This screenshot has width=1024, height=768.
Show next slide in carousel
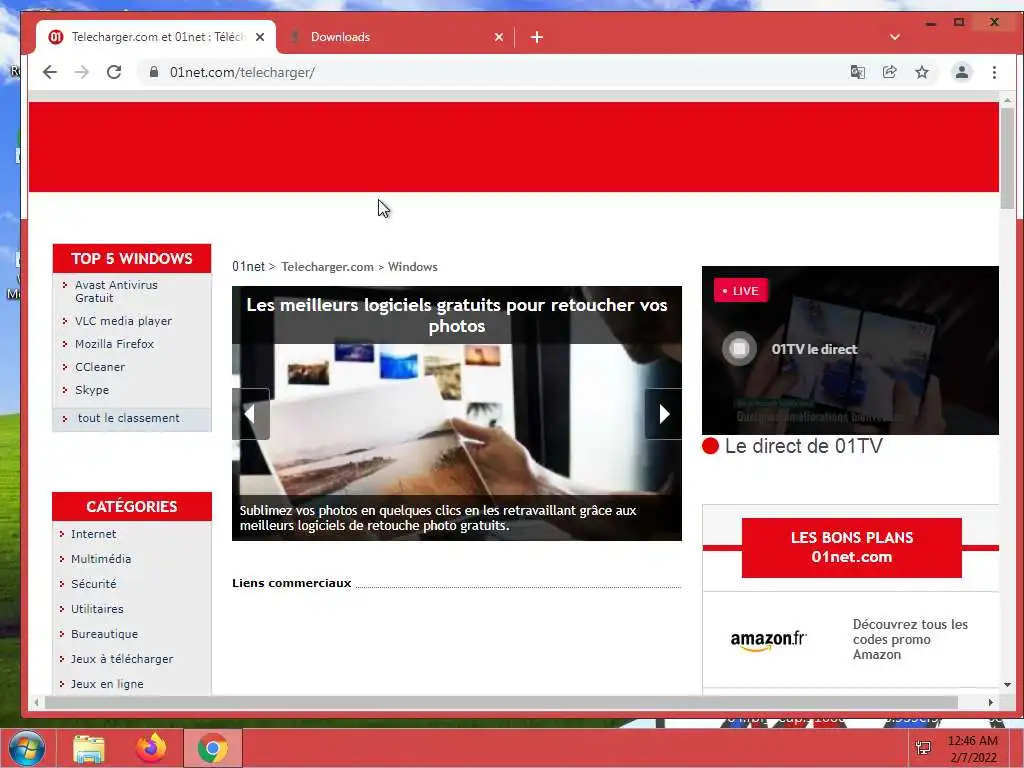[x=664, y=414]
